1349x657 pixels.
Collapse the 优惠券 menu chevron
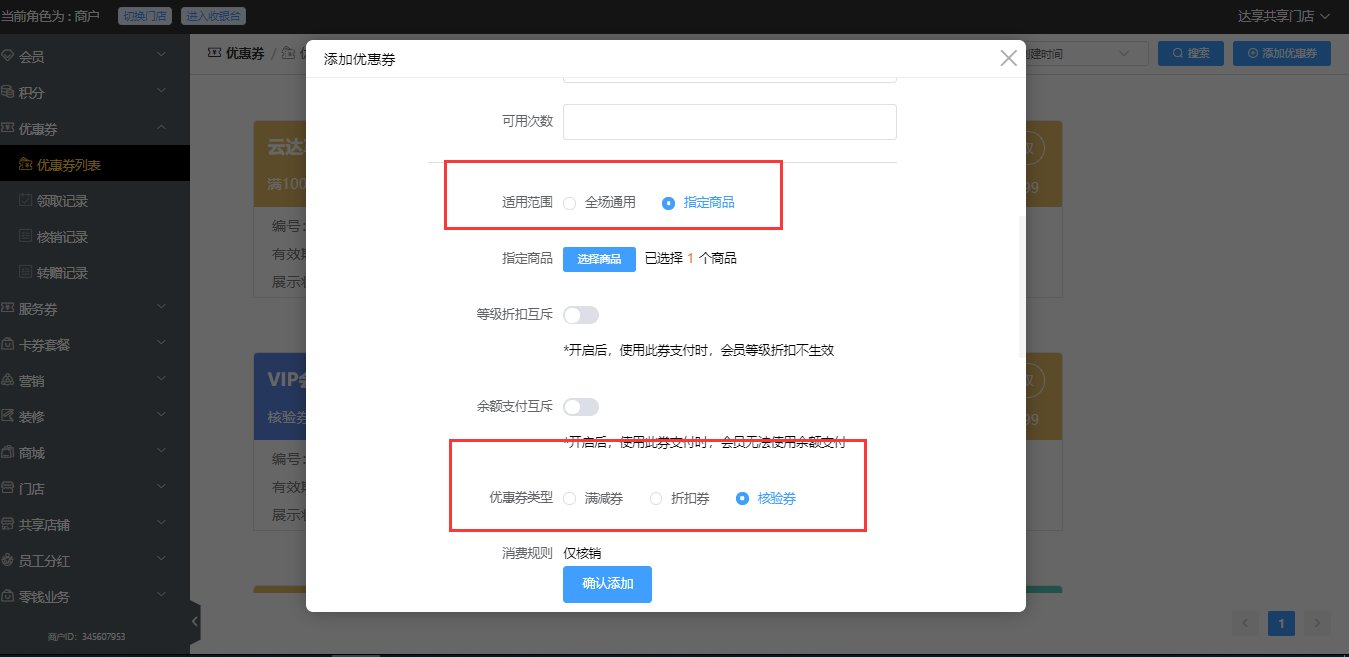click(162, 128)
